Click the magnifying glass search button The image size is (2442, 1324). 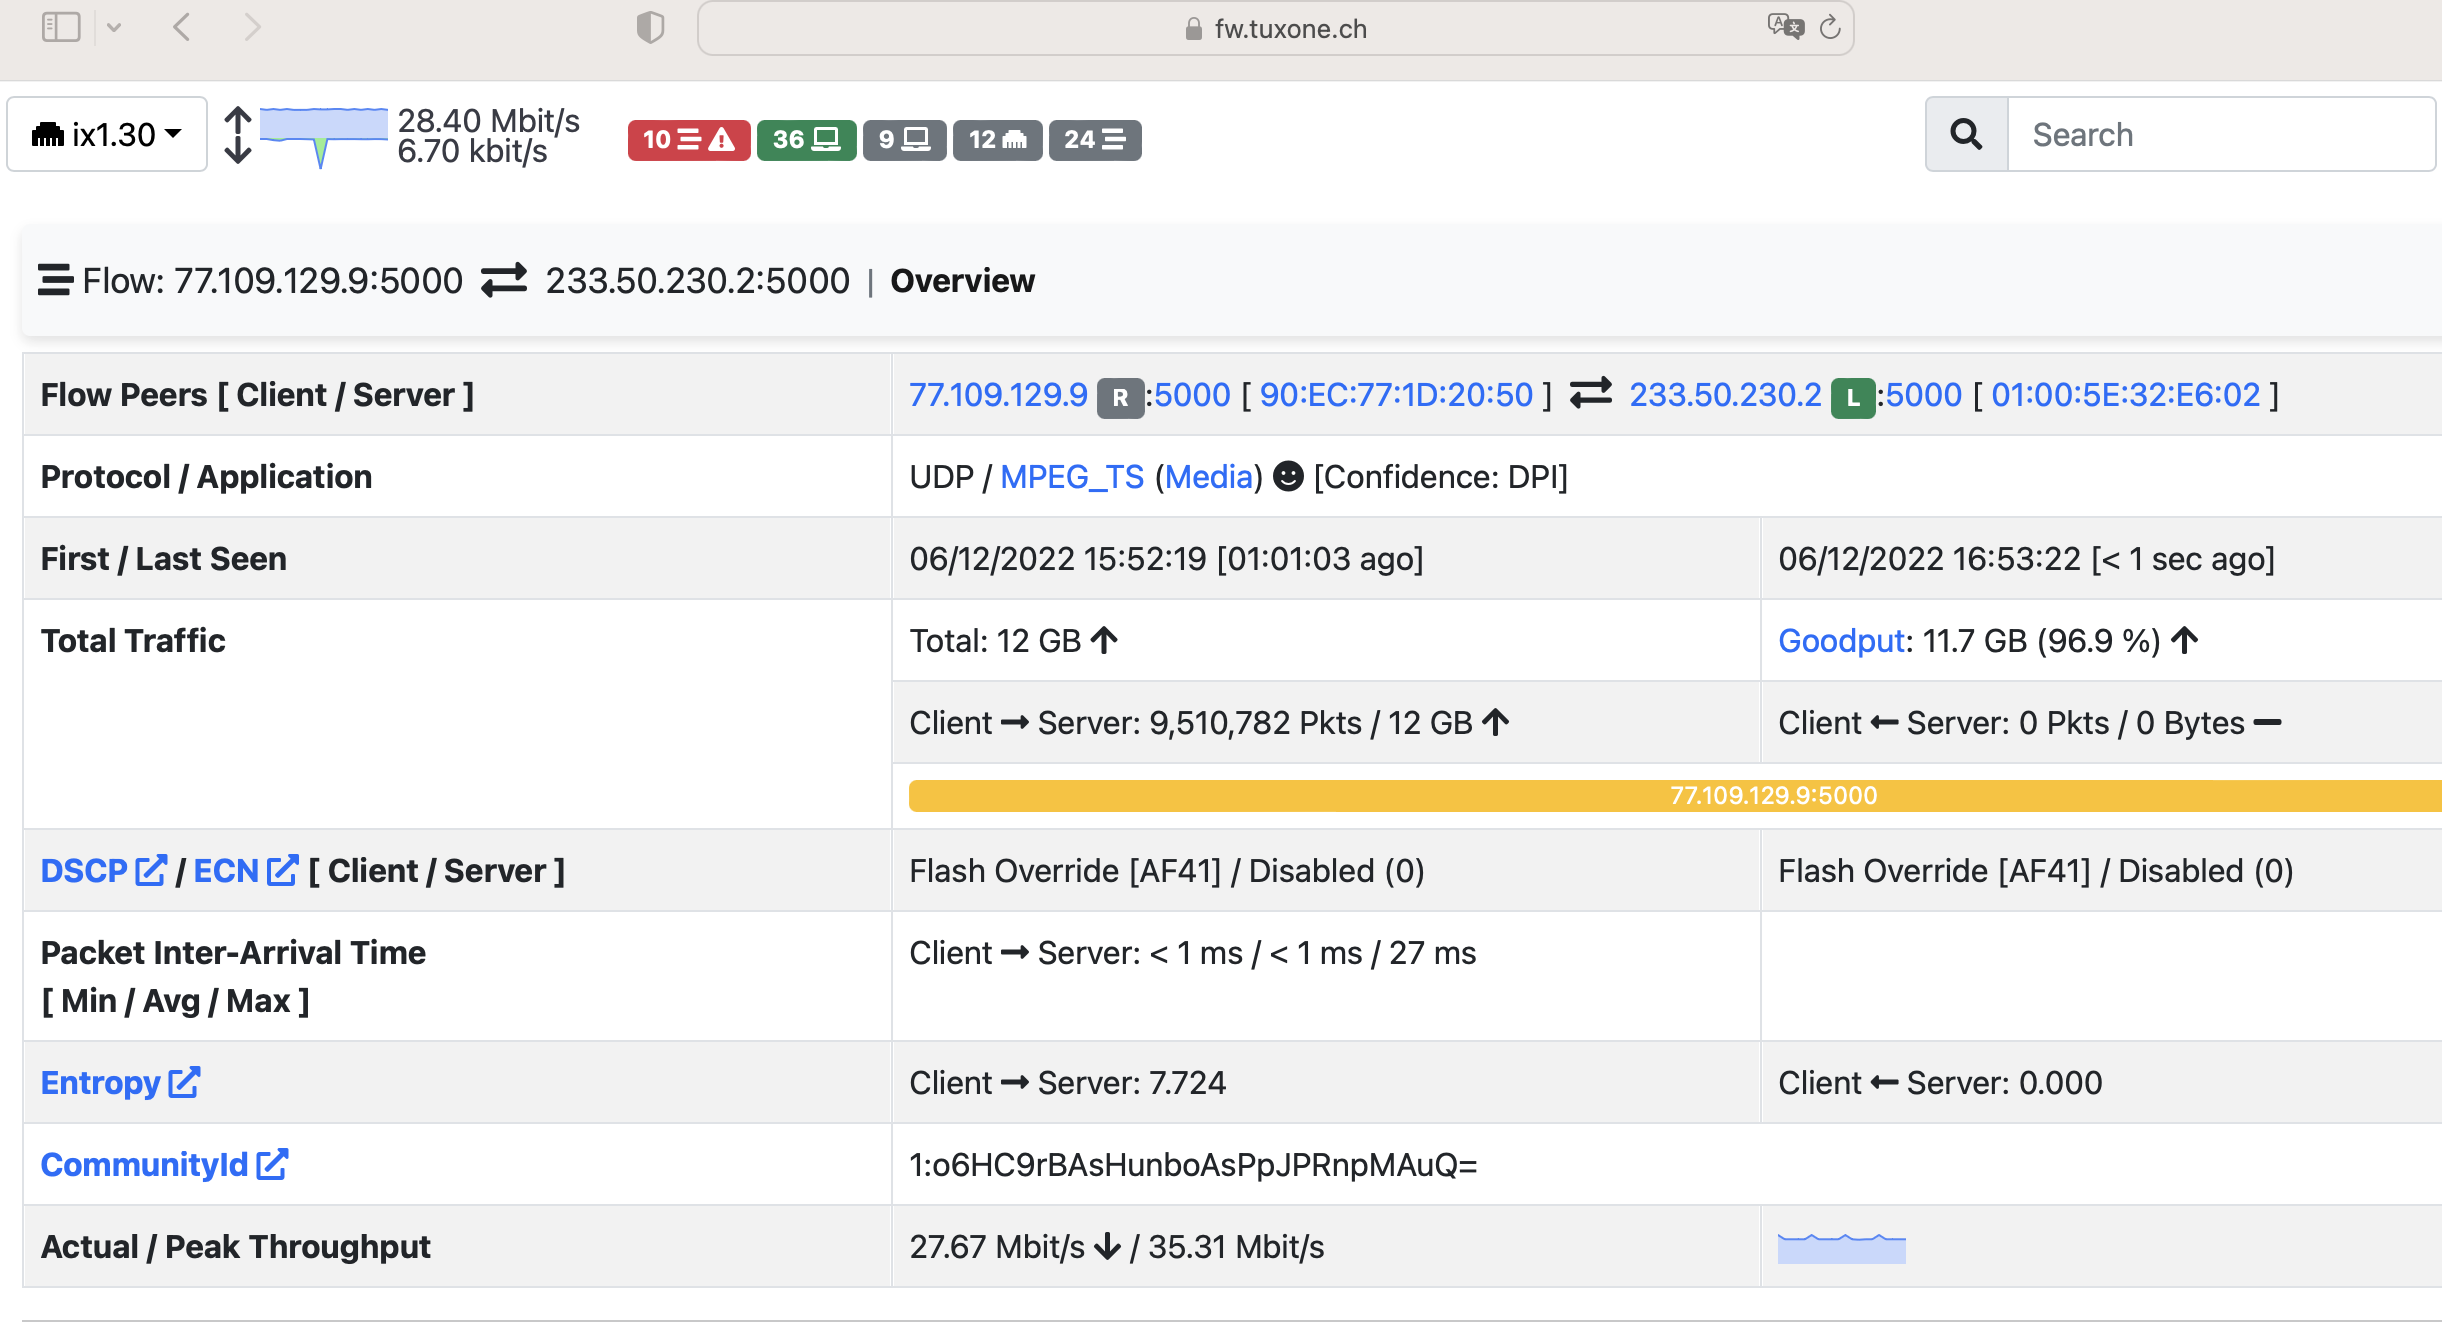[x=1966, y=134]
